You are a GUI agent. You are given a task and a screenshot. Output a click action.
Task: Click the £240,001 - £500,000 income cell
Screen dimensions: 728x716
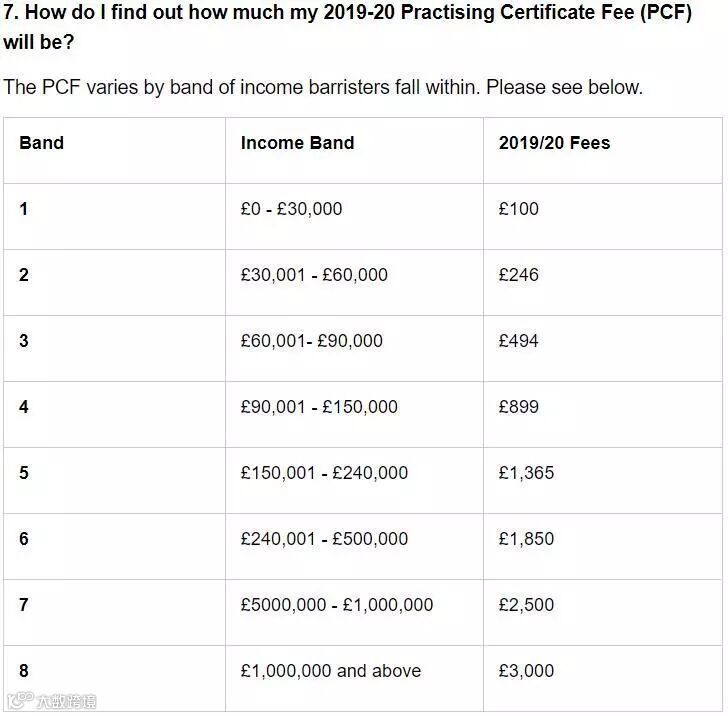[x=324, y=539]
